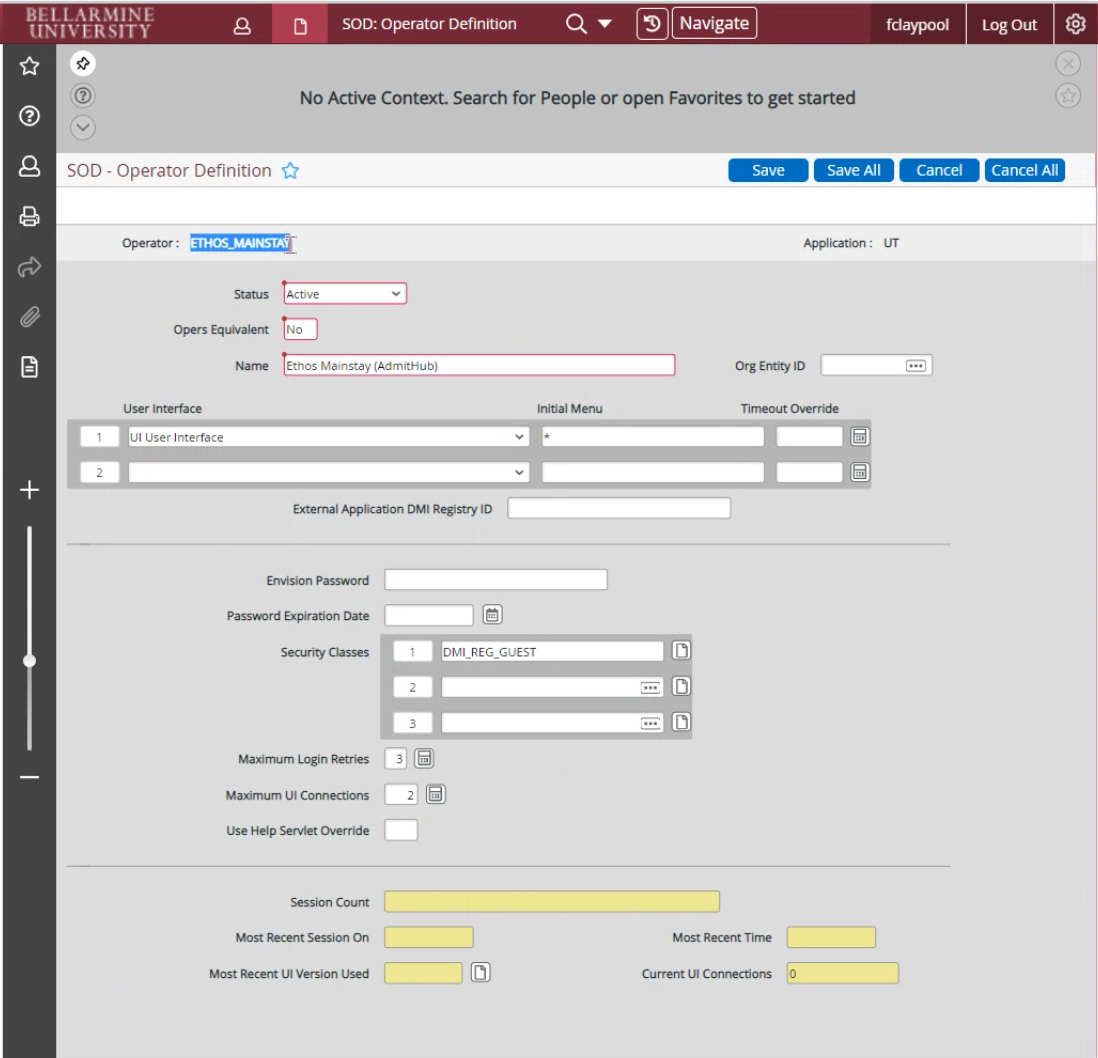Open help icon in dark sidebar

click(29, 116)
